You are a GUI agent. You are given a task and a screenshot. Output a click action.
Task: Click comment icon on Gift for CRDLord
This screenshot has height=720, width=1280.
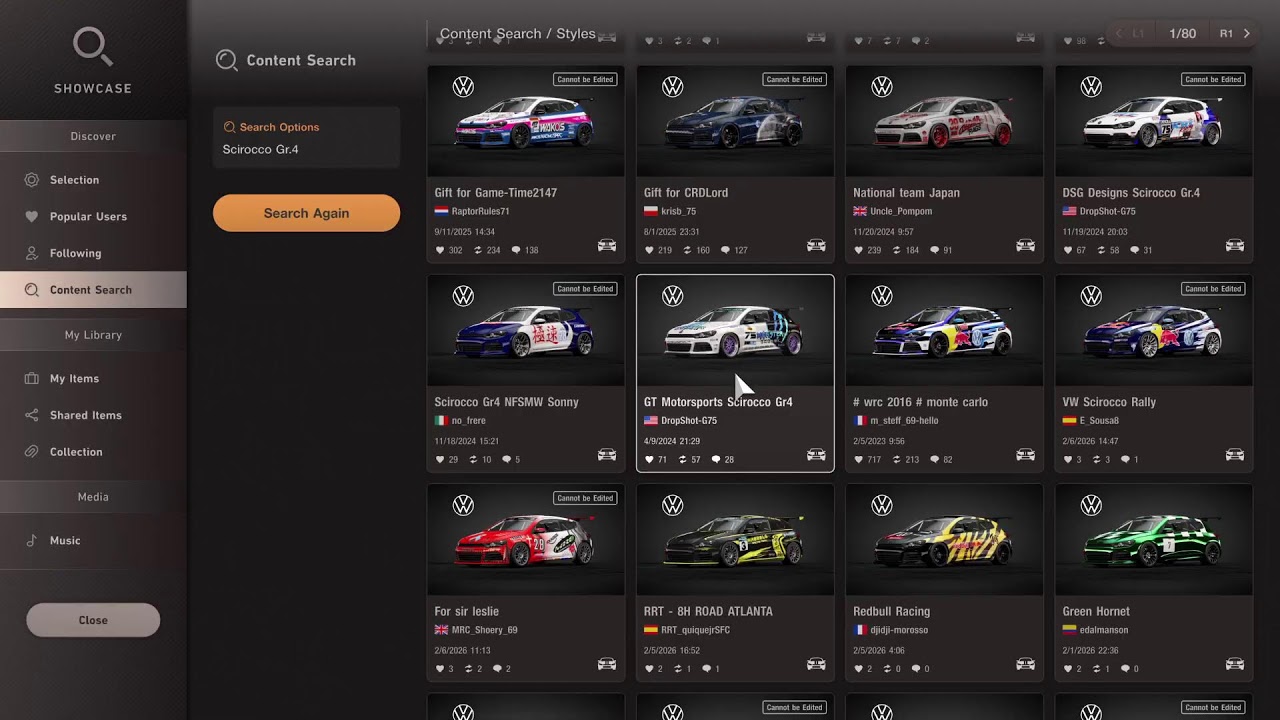coord(725,250)
